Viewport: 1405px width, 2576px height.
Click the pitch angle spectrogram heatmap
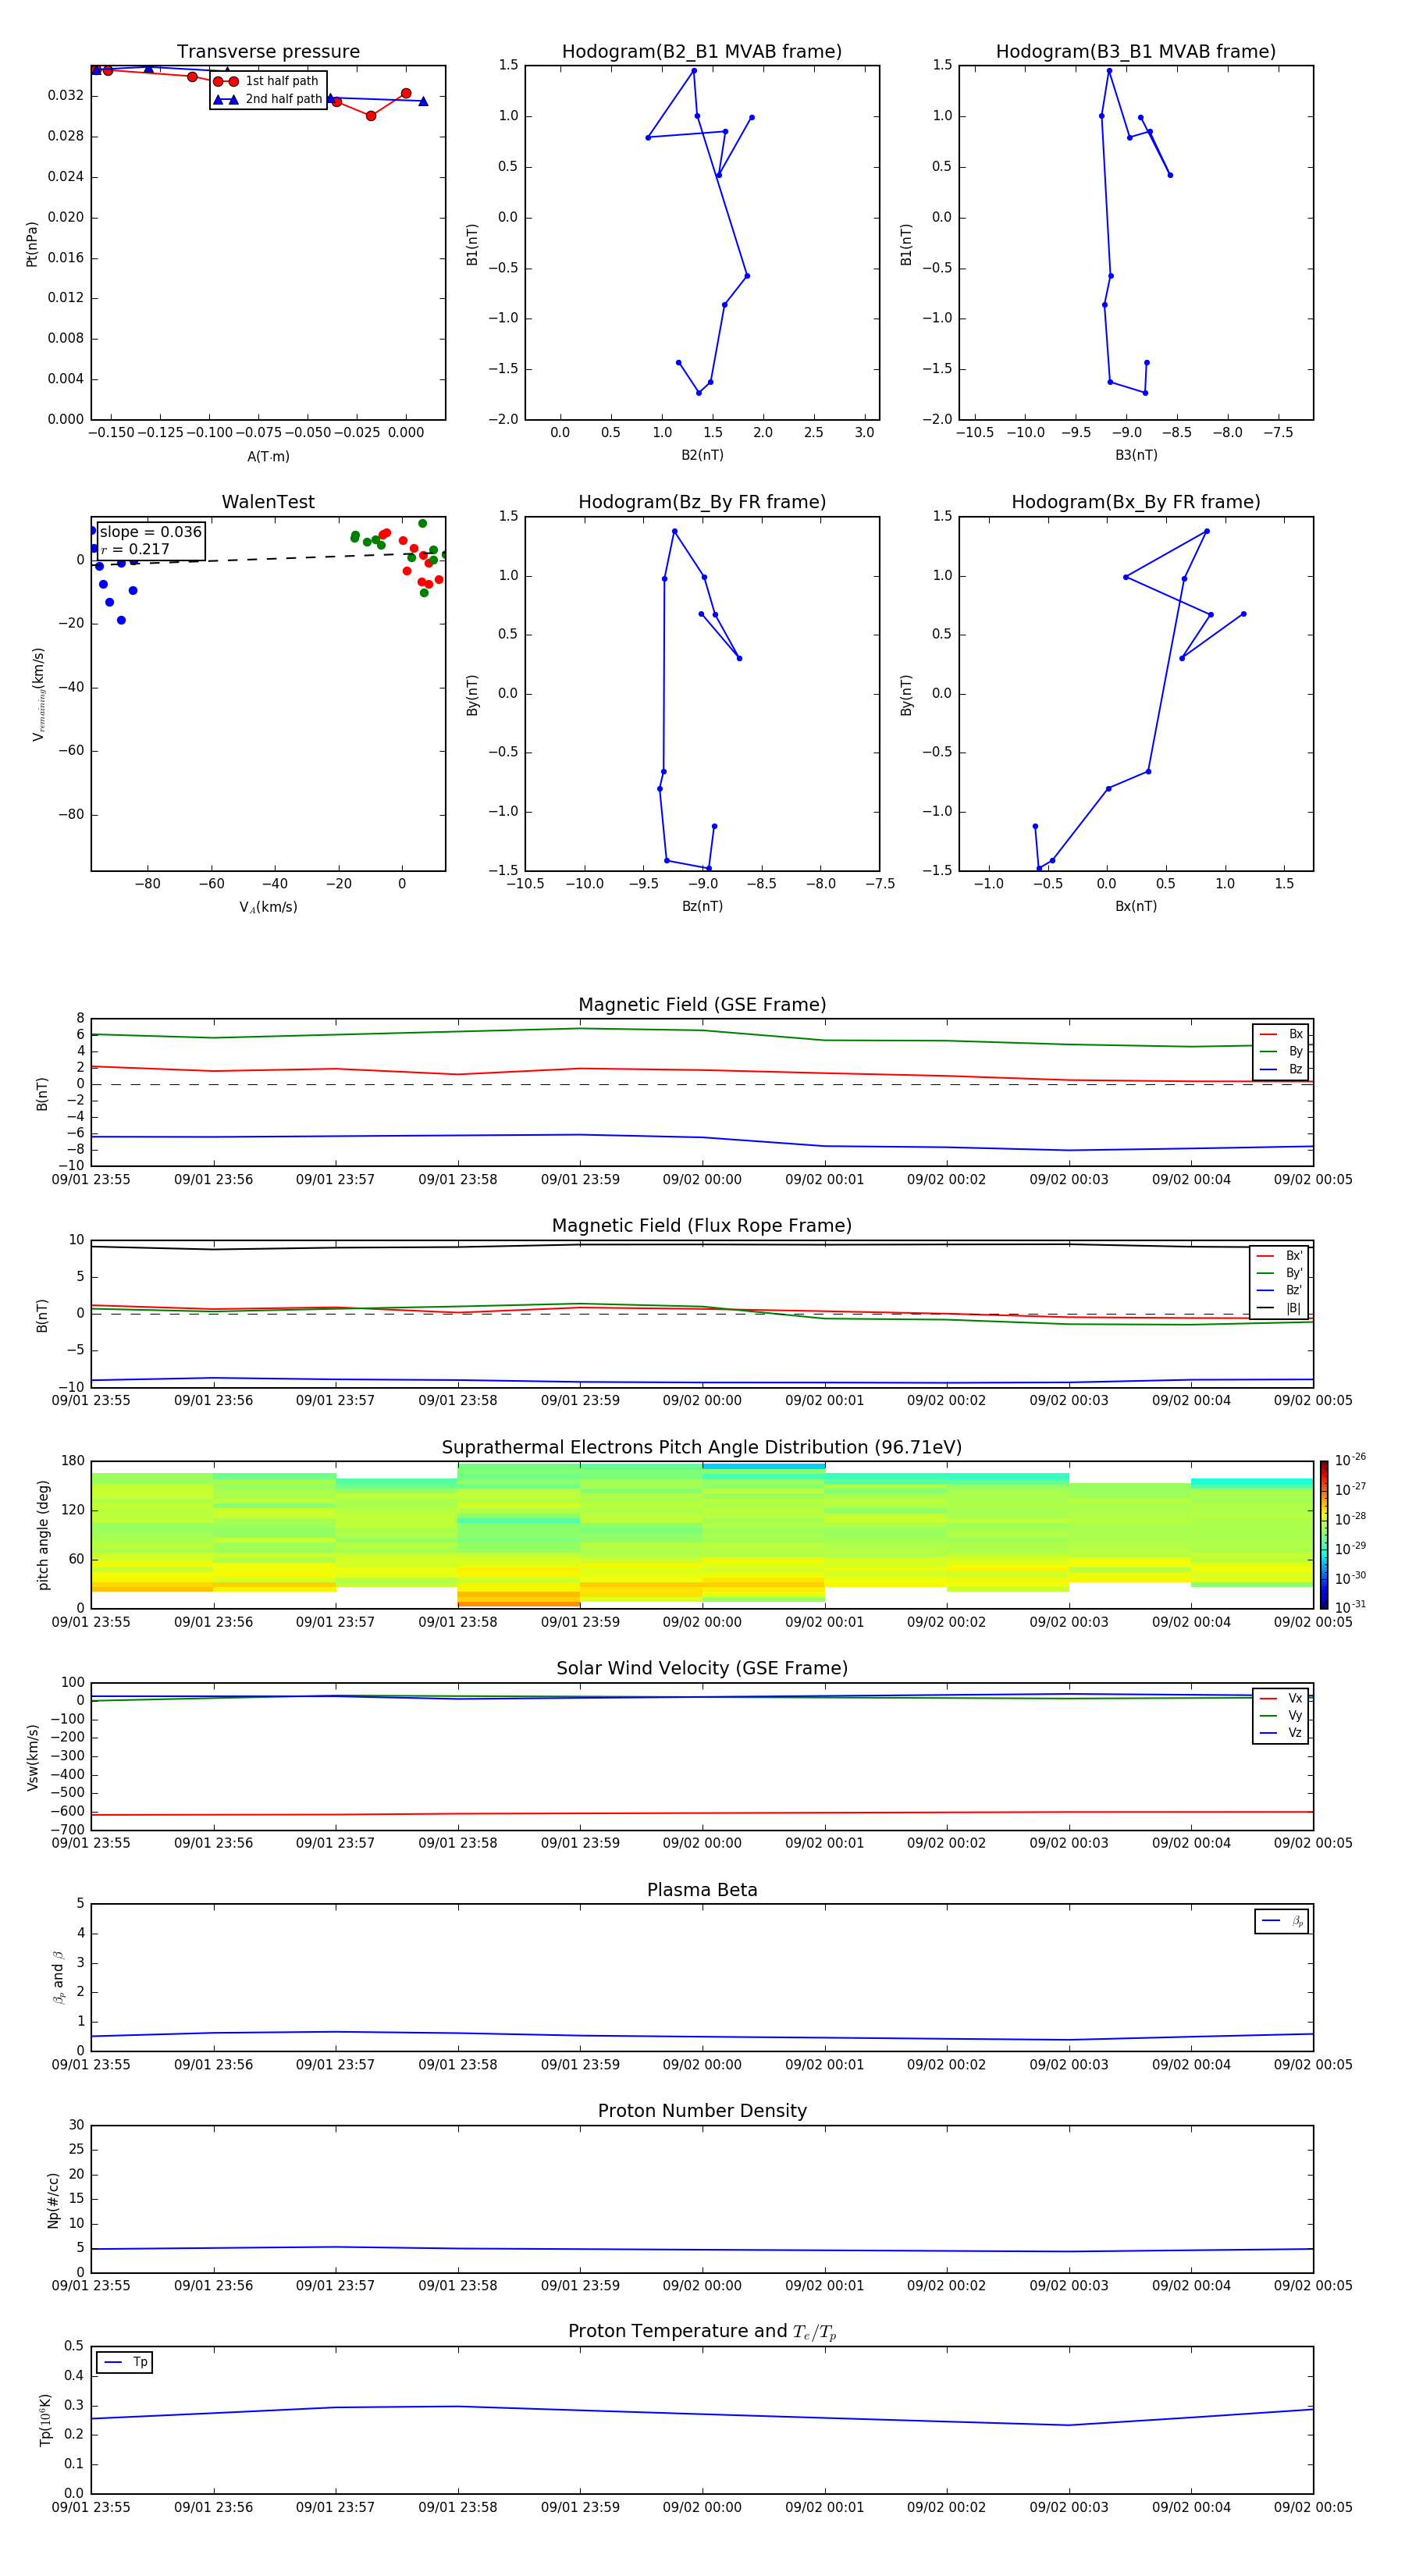point(702,1535)
